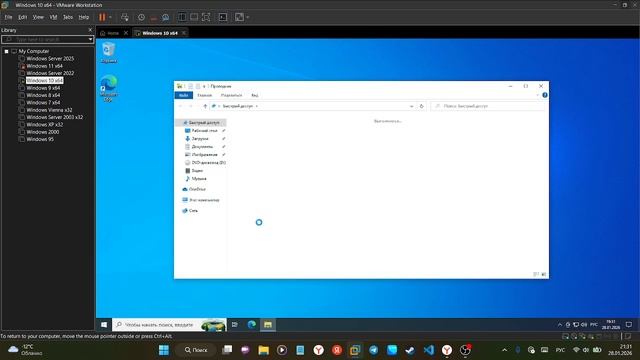Send Ctrl+Alt+Del to the virtual machine
Image resolution: width=640 pixels, height=360 pixels.
(125, 17)
